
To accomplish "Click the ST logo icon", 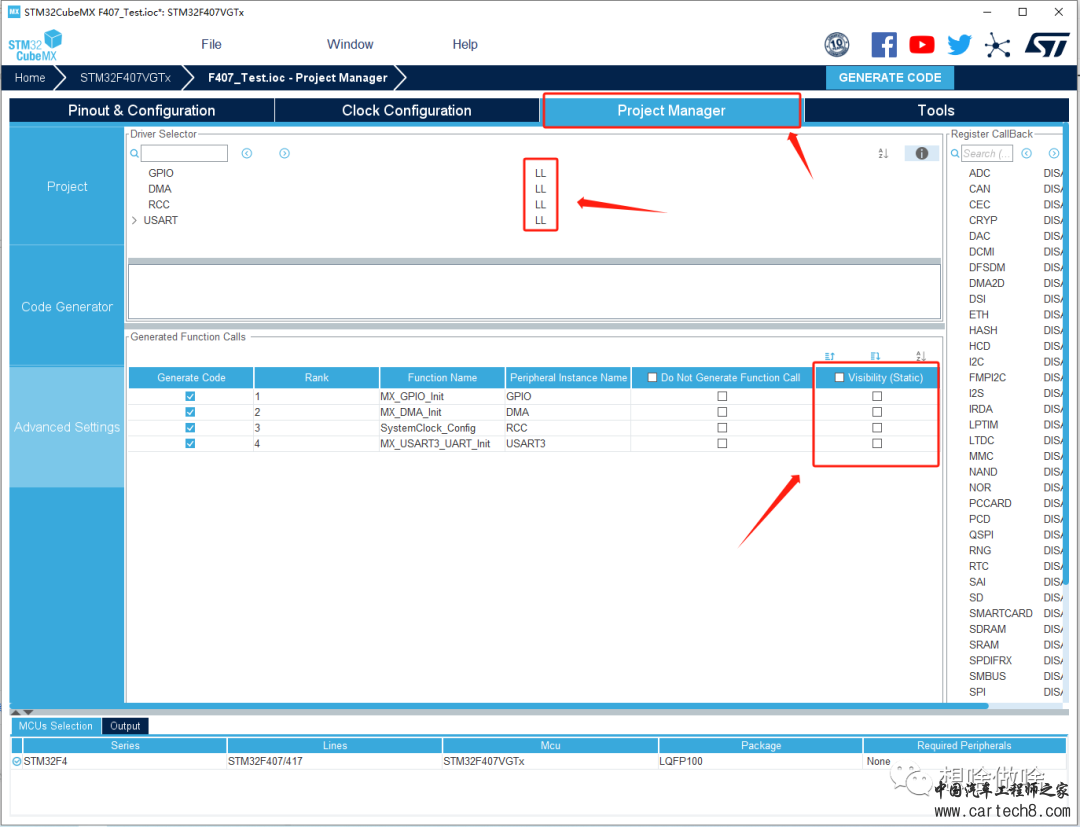I will [x=1047, y=45].
